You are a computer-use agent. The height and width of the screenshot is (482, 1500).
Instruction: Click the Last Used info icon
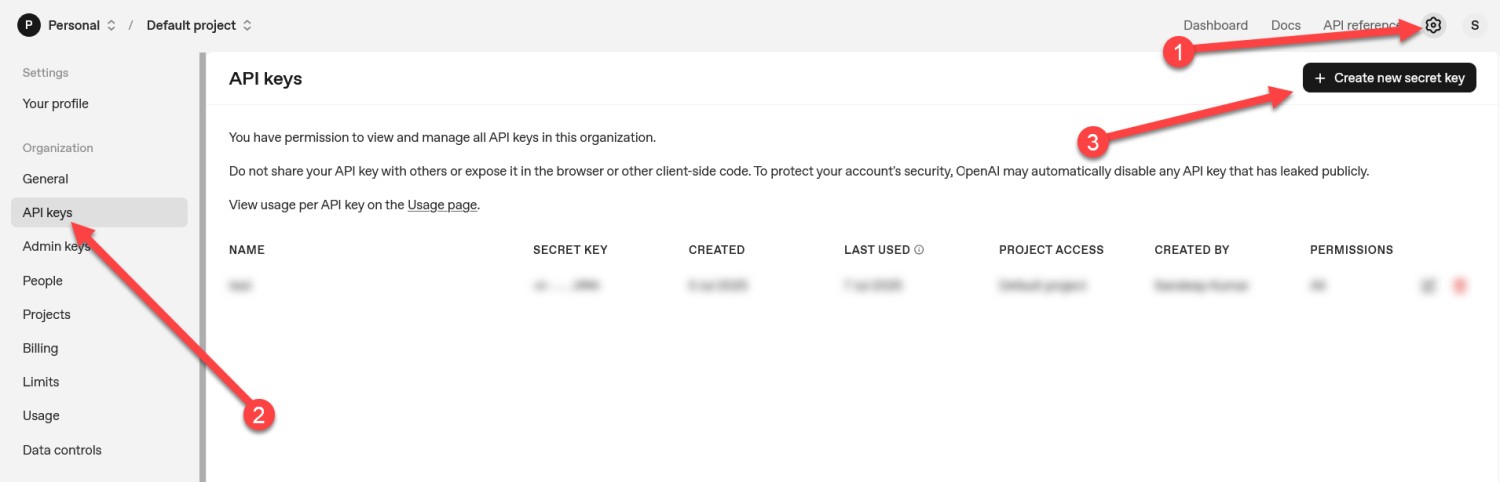tap(919, 250)
